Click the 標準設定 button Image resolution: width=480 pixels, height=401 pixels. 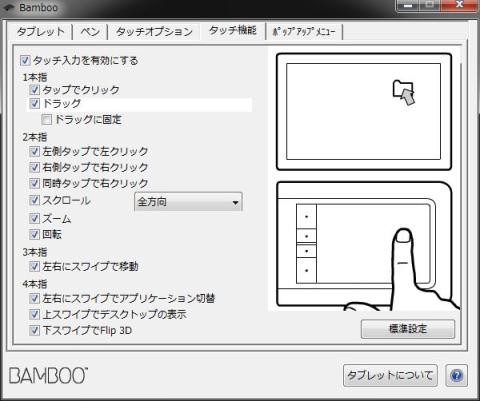point(408,329)
